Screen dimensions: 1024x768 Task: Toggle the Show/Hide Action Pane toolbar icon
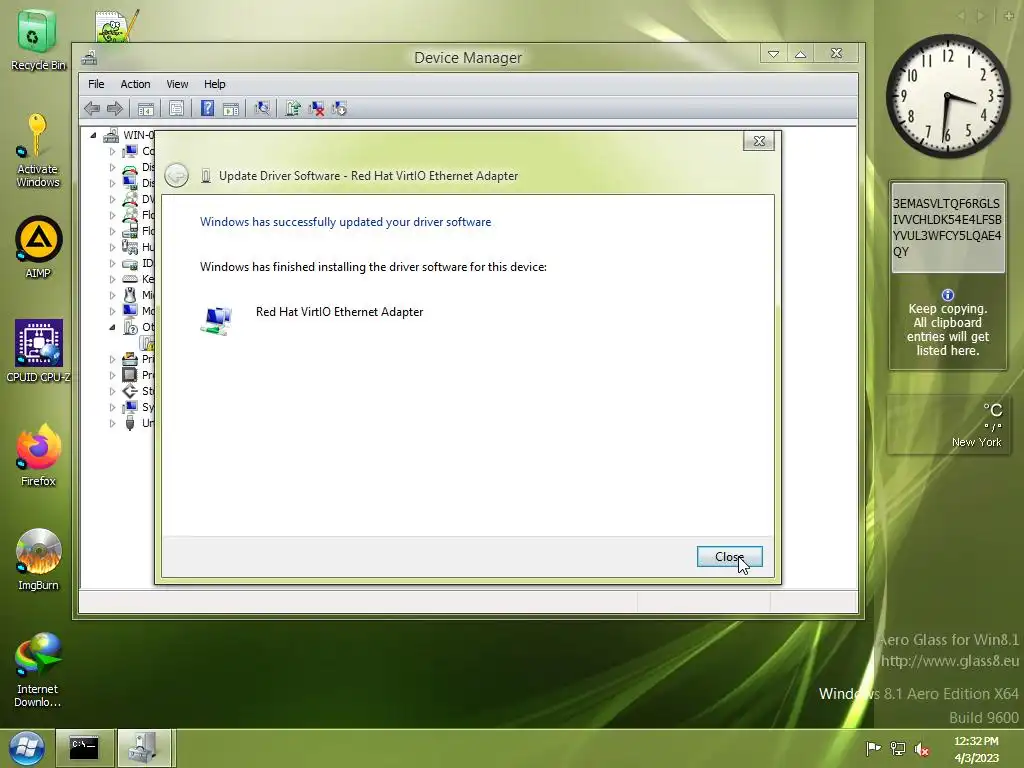(231, 108)
